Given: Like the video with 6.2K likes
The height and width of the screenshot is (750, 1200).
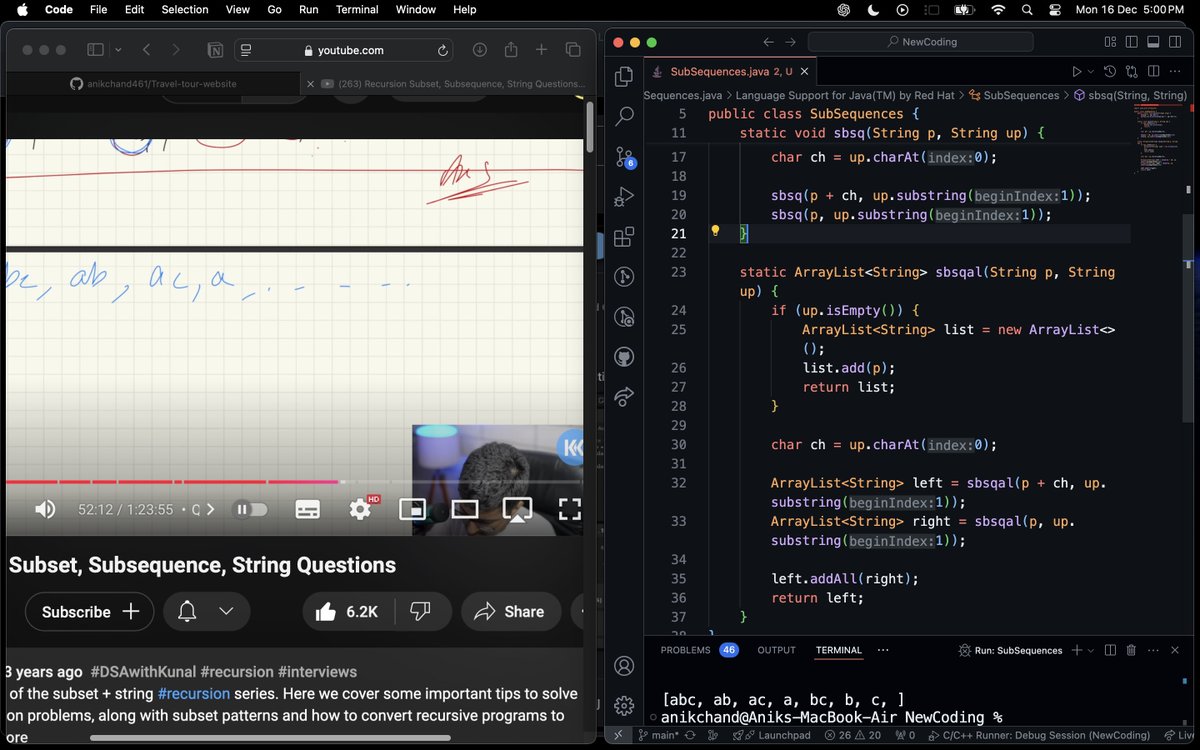Looking at the screenshot, I should tap(347, 611).
